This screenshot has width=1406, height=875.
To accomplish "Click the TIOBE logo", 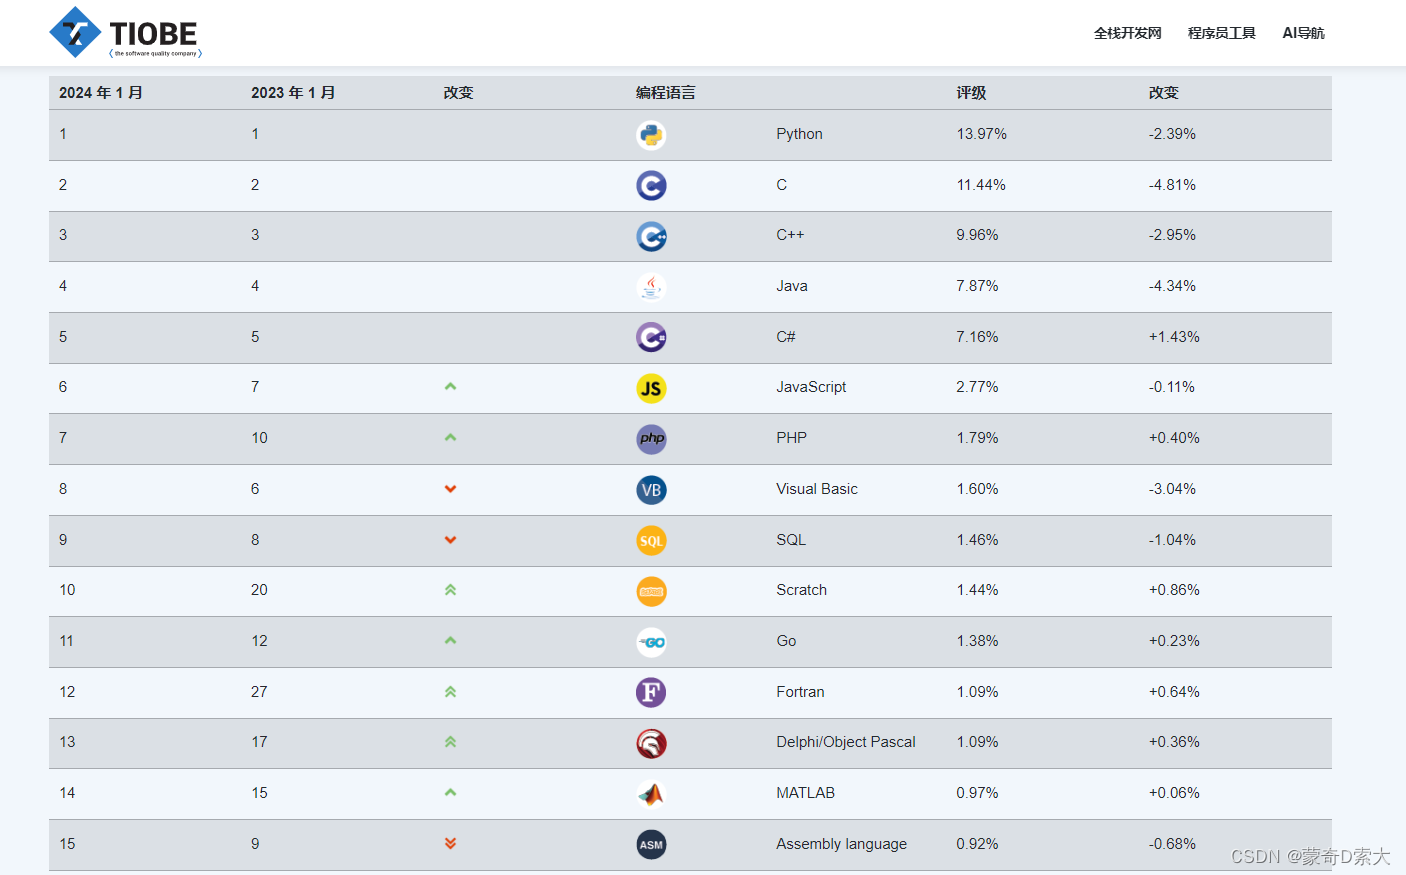I will coord(126,33).
